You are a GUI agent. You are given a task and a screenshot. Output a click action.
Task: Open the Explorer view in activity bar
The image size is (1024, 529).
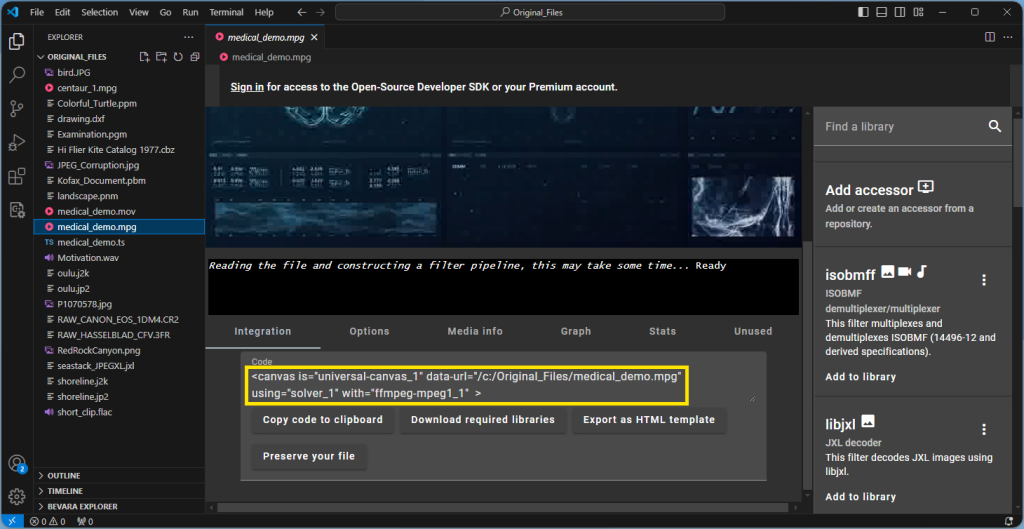click(x=17, y=42)
